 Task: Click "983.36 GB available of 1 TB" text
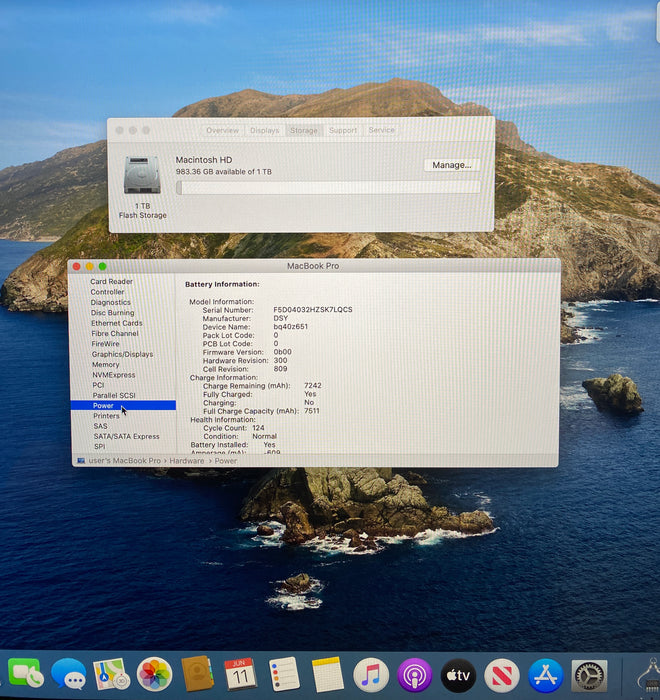pos(223,172)
